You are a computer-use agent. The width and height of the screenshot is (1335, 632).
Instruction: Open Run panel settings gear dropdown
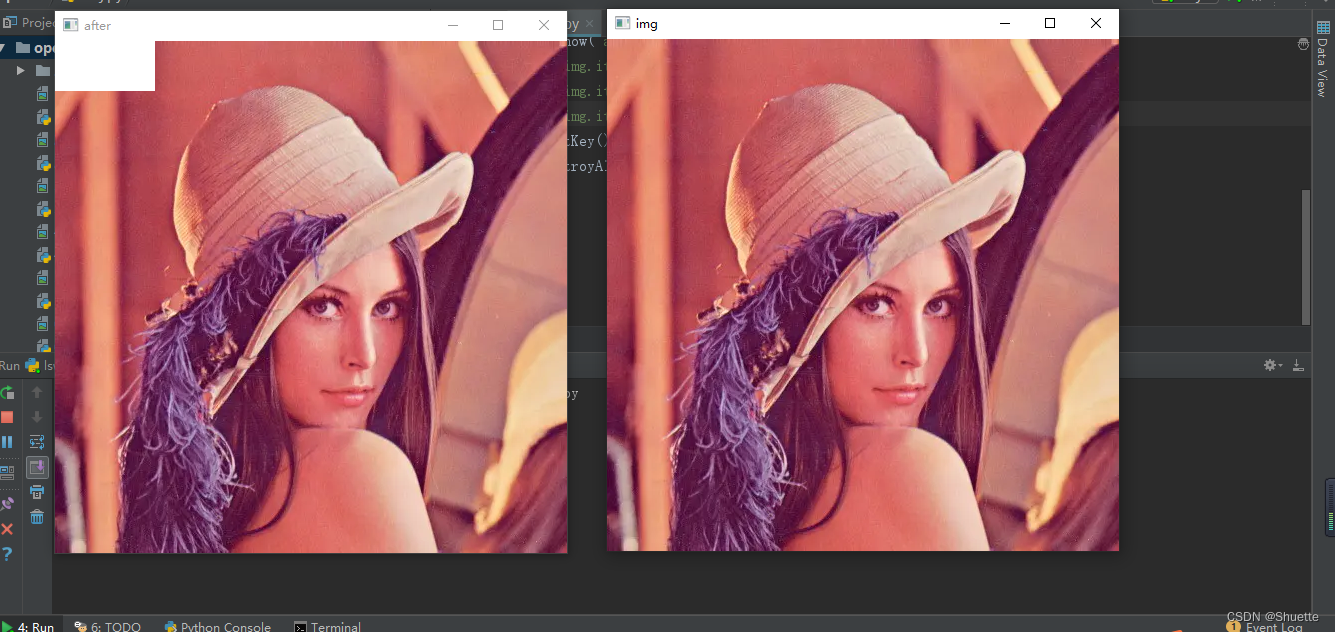[1273, 366]
